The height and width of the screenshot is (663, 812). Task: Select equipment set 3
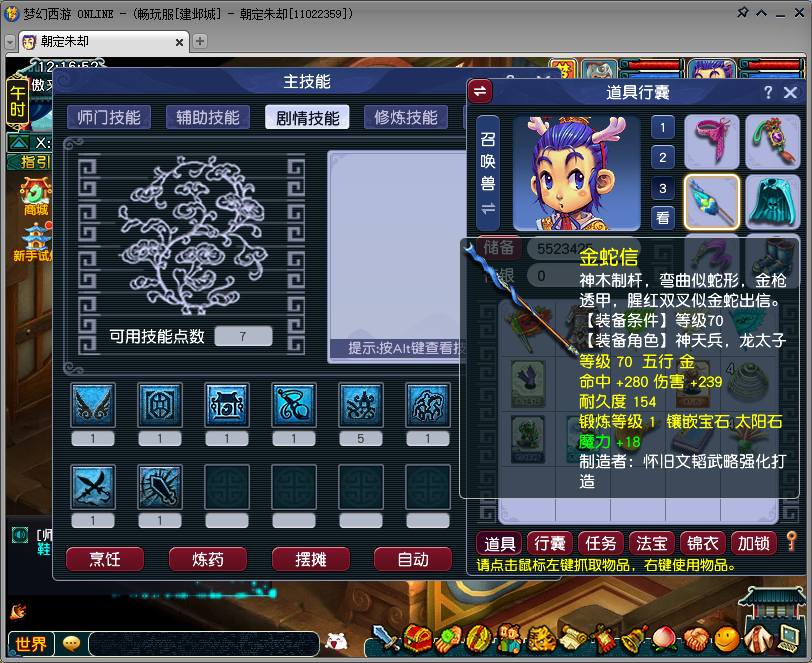[663, 188]
